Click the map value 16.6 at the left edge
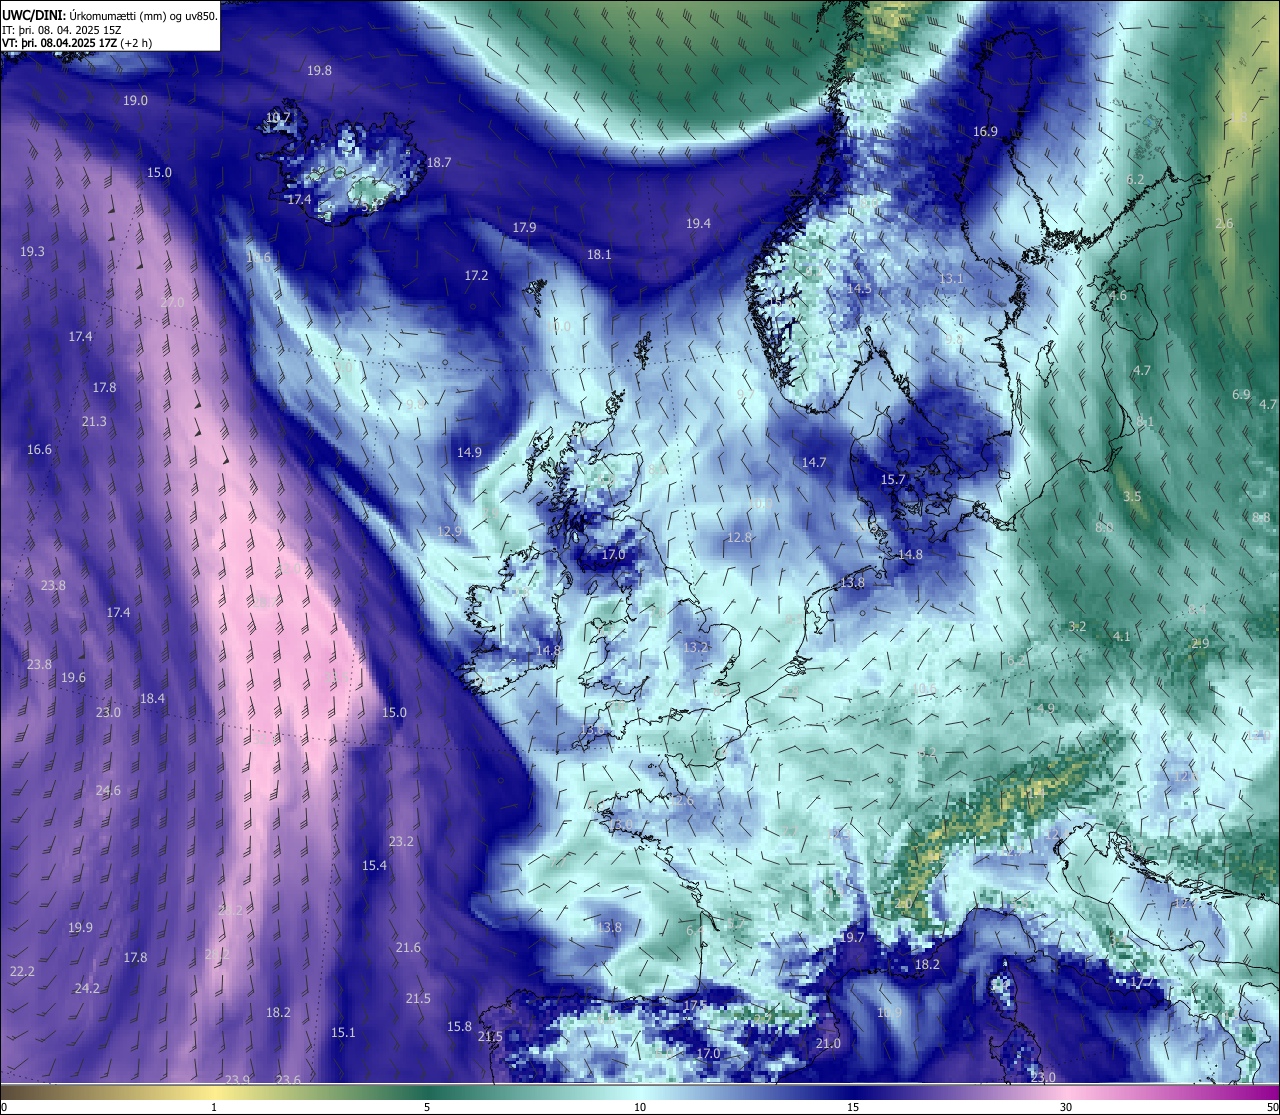The image size is (1280, 1115). tap(39, 449)
